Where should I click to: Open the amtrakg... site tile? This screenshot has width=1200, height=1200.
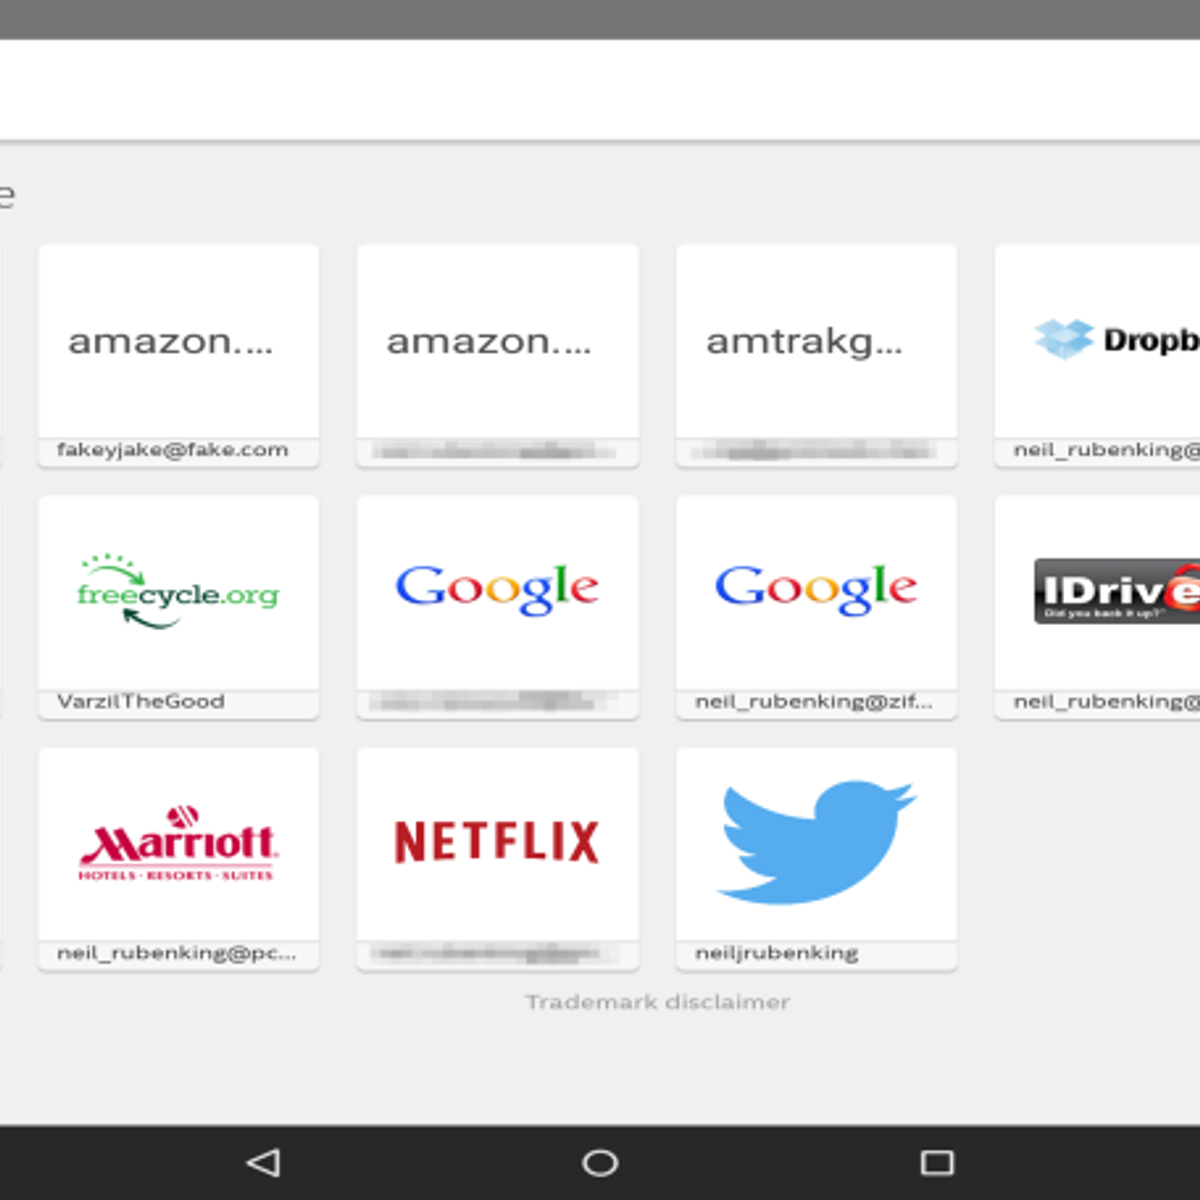click(x=816, y=341)
